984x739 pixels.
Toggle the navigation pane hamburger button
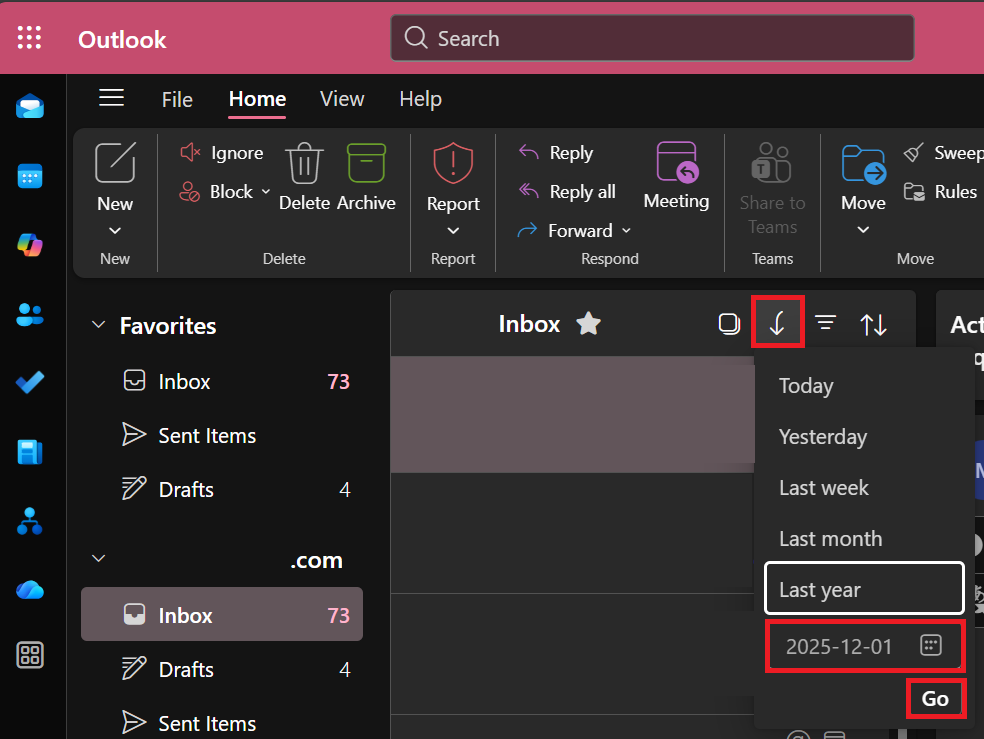pos(112,98)
